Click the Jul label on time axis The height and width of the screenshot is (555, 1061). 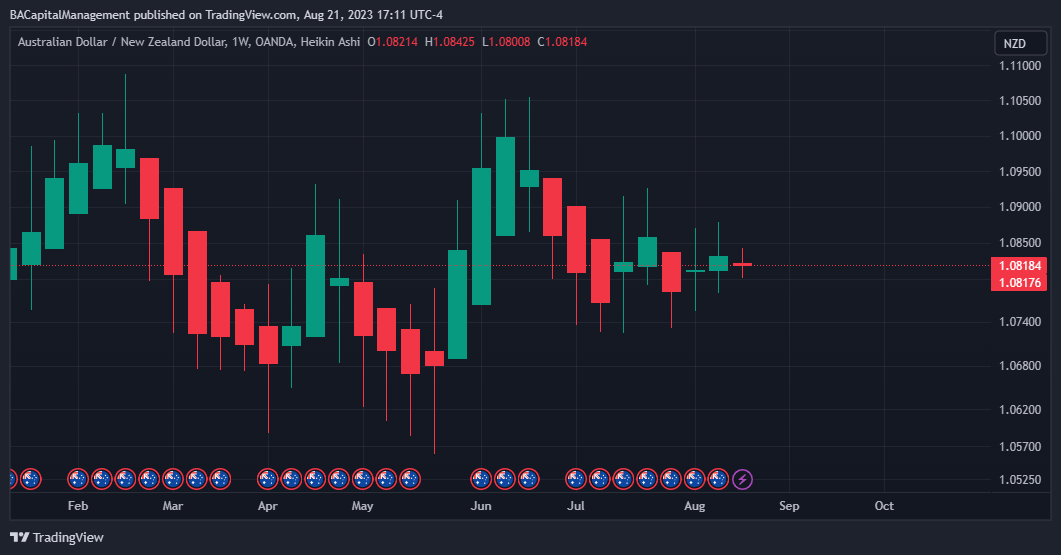pos(576,506)
